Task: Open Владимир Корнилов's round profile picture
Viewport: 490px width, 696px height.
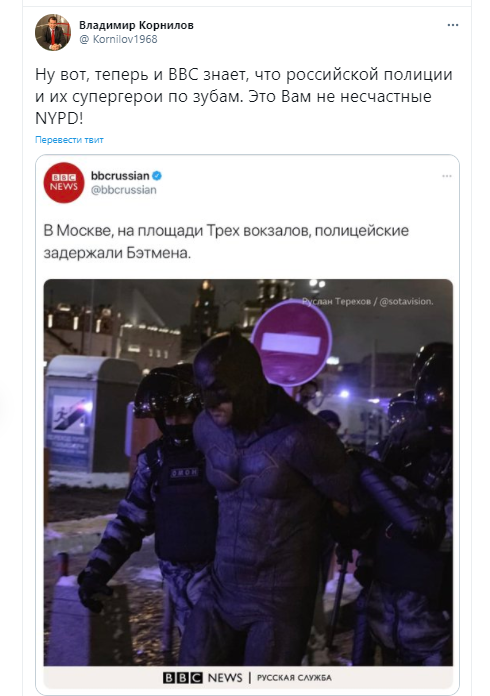Action: (53, 32)
